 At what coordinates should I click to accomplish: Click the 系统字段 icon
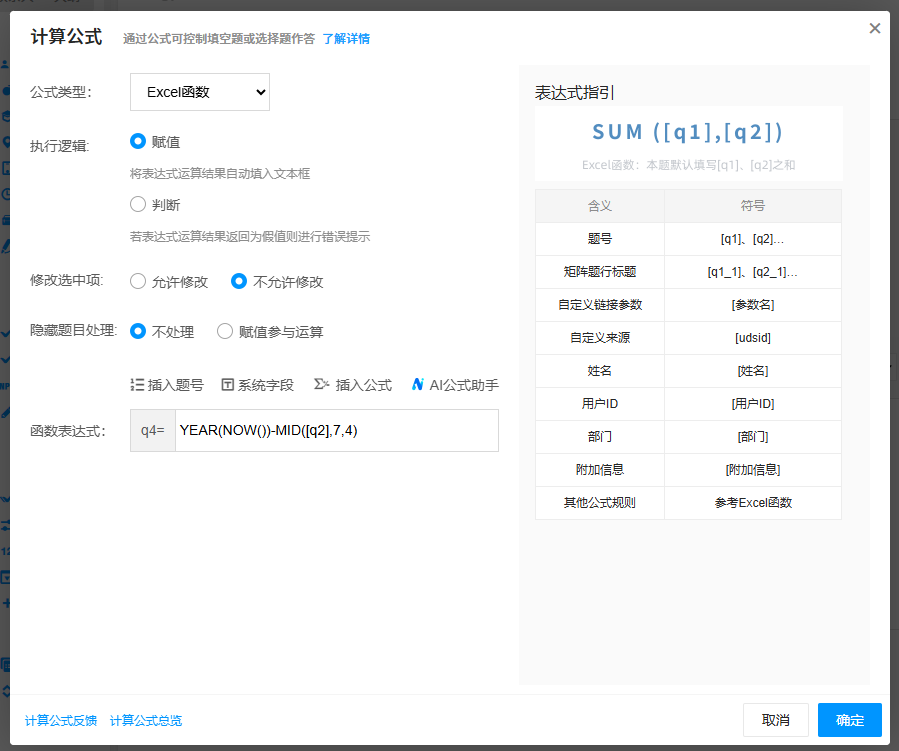point(228,385)
